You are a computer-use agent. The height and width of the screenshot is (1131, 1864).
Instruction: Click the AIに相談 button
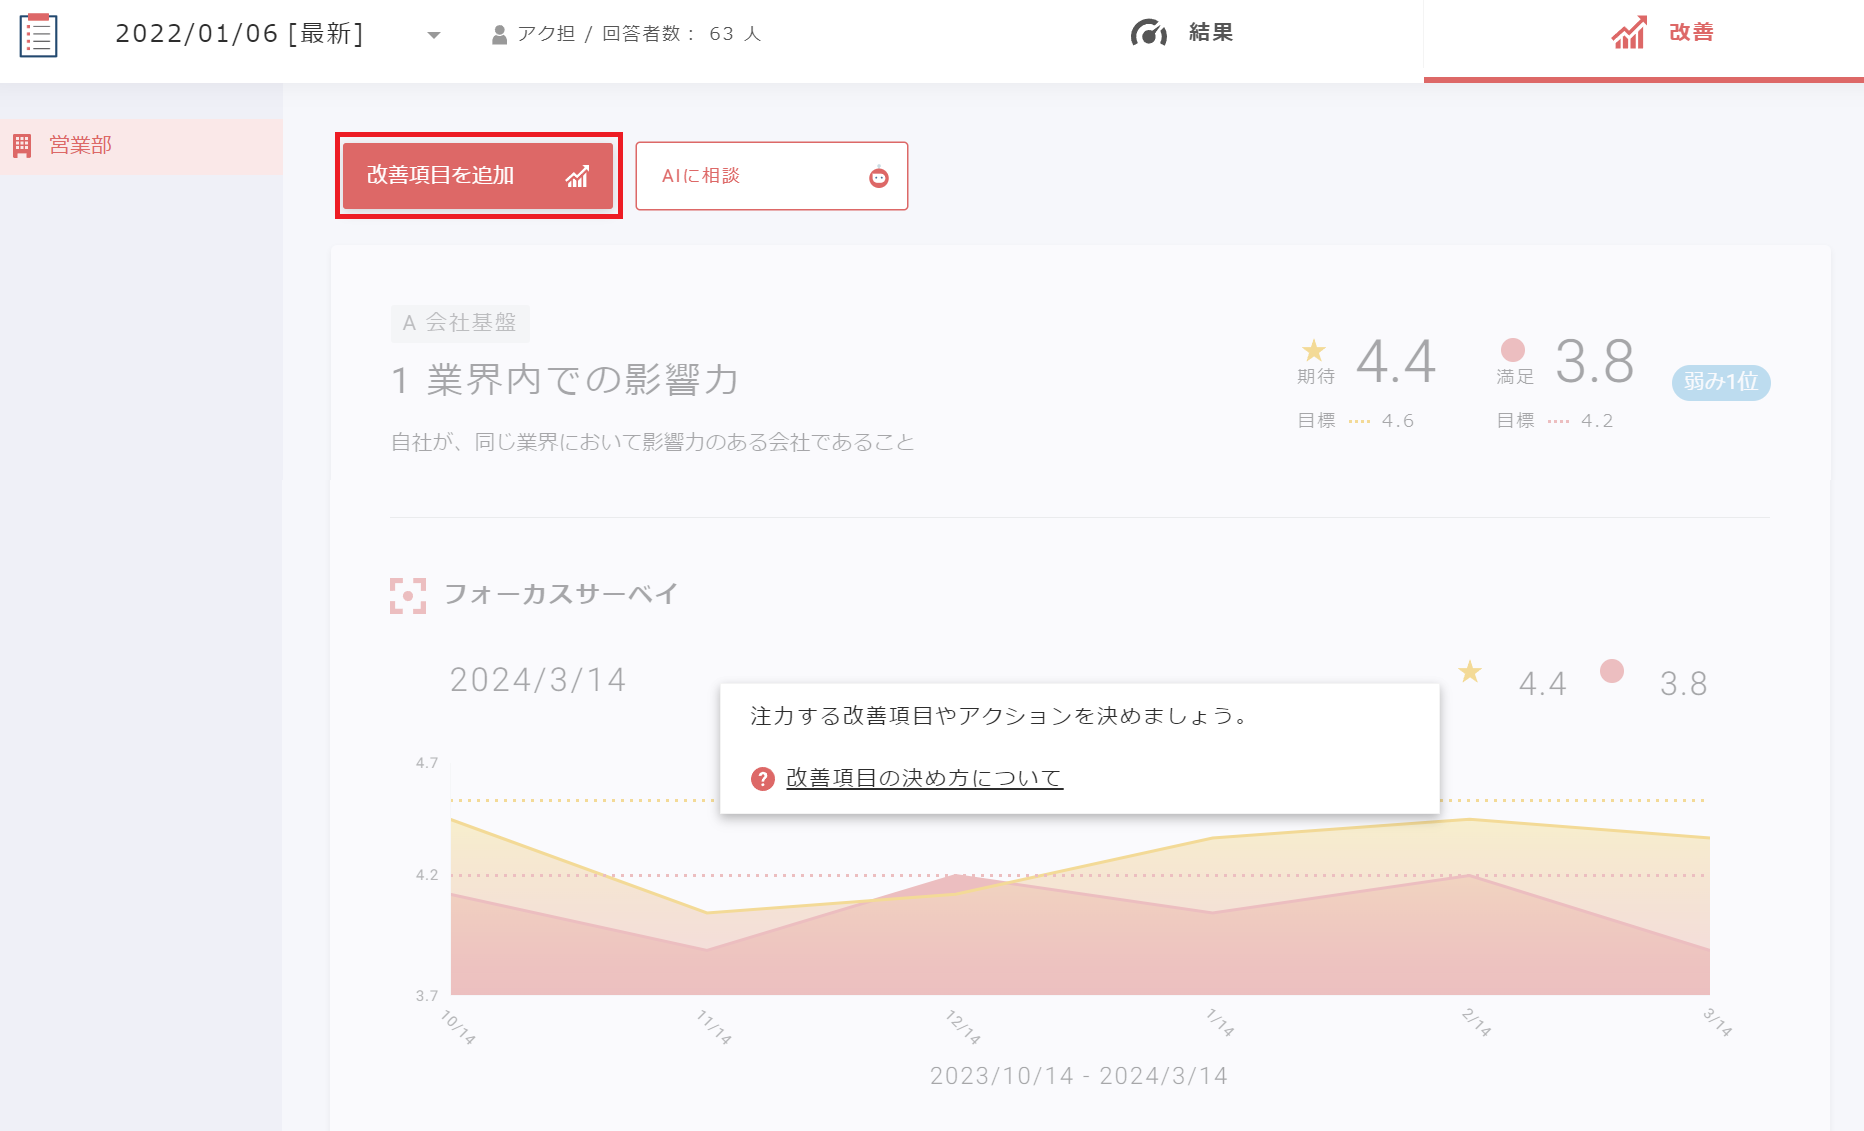[771, 176]
